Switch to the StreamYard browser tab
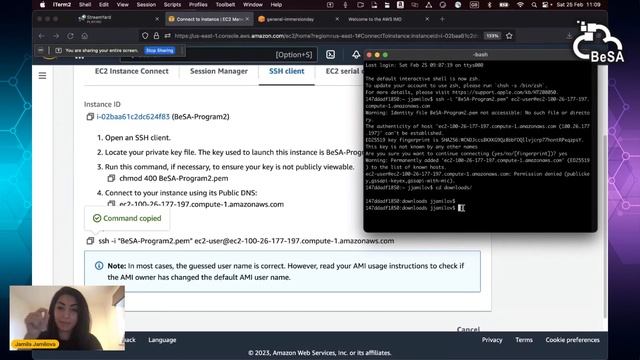 116,19
